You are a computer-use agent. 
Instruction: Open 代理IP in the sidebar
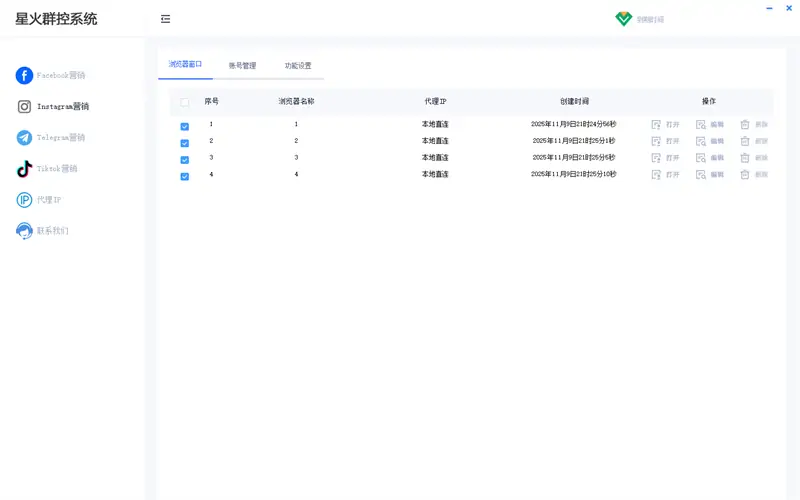38,200
